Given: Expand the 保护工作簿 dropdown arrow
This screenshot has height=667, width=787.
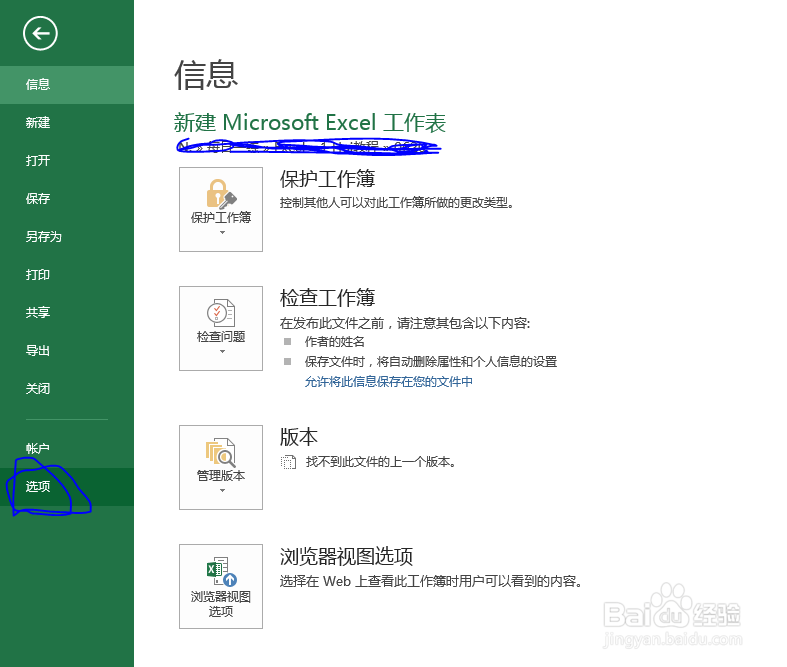Looking at the screenshot, I should pos(222,232).
